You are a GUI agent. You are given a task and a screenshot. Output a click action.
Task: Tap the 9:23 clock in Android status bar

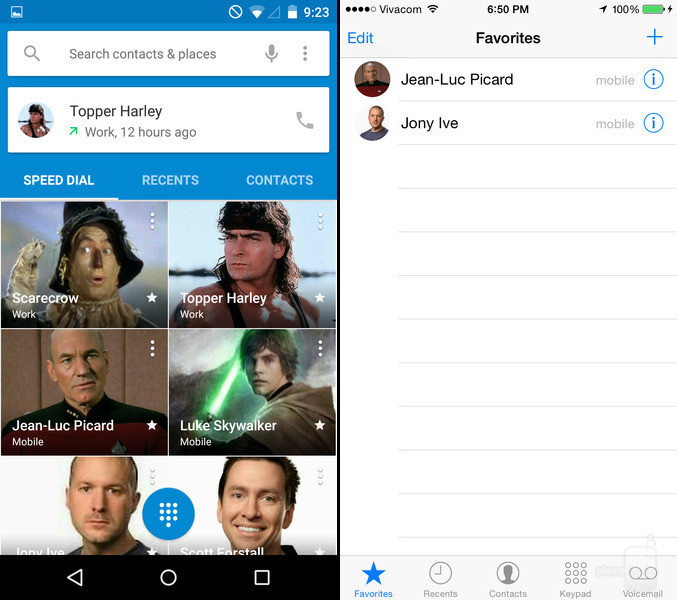[316, 13]
